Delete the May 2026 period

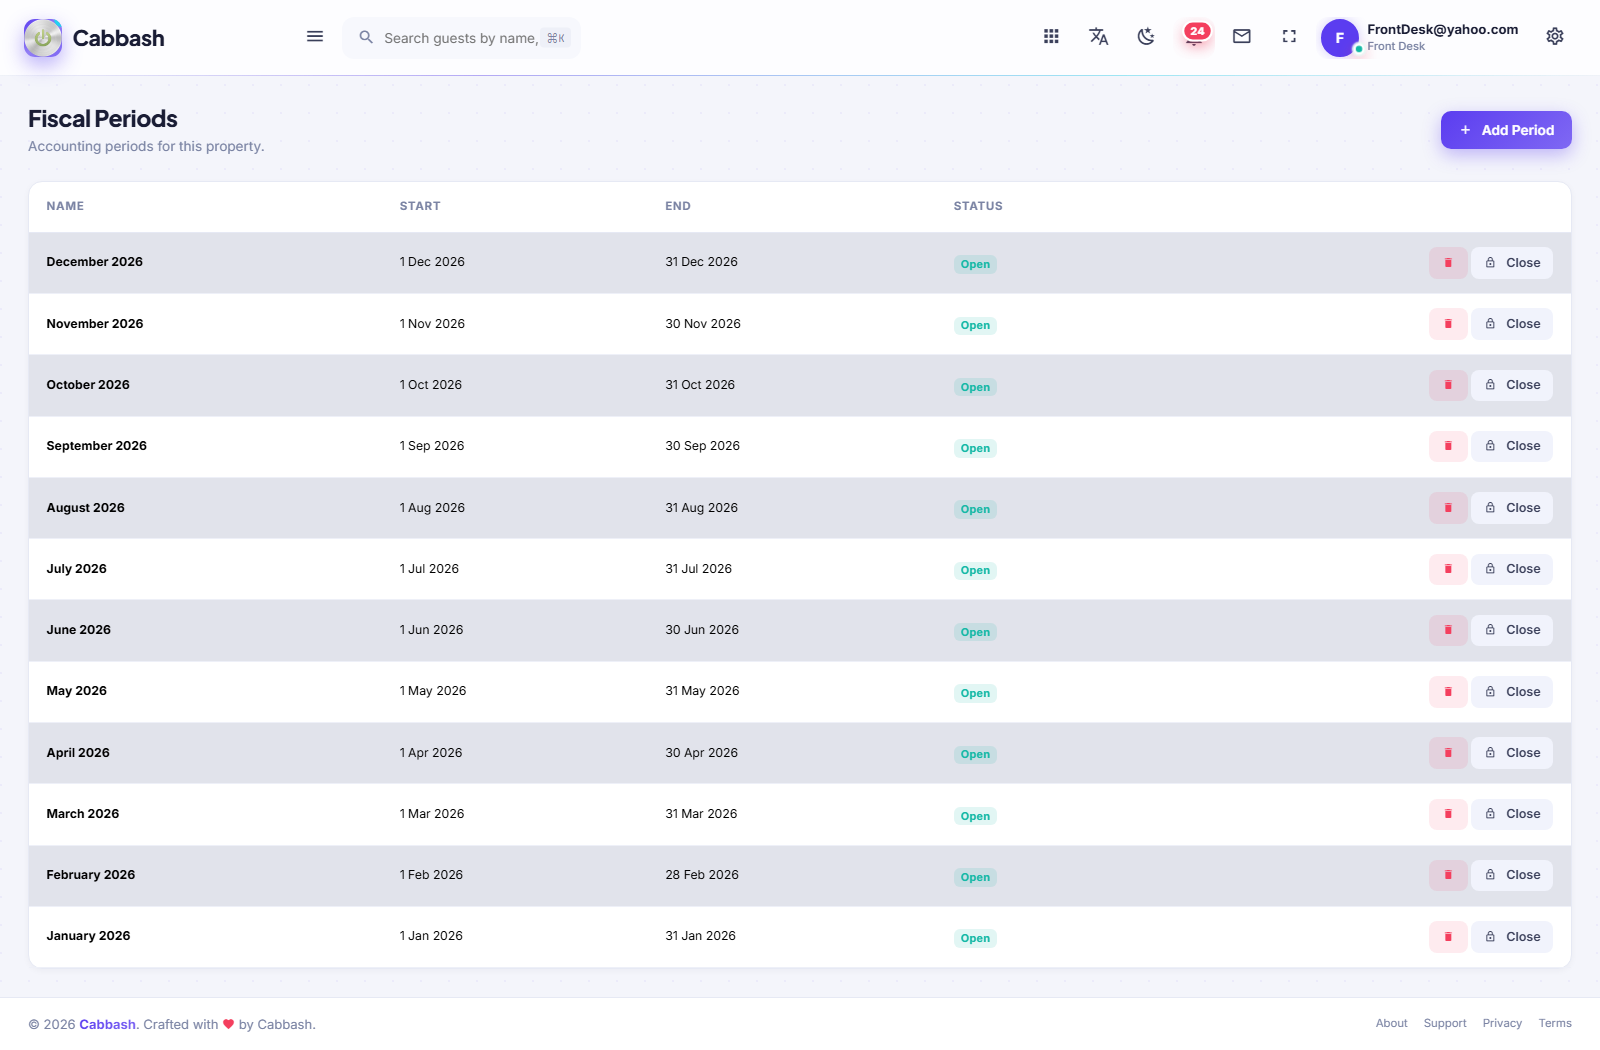pyautogui.click(x=1448, y=692)
